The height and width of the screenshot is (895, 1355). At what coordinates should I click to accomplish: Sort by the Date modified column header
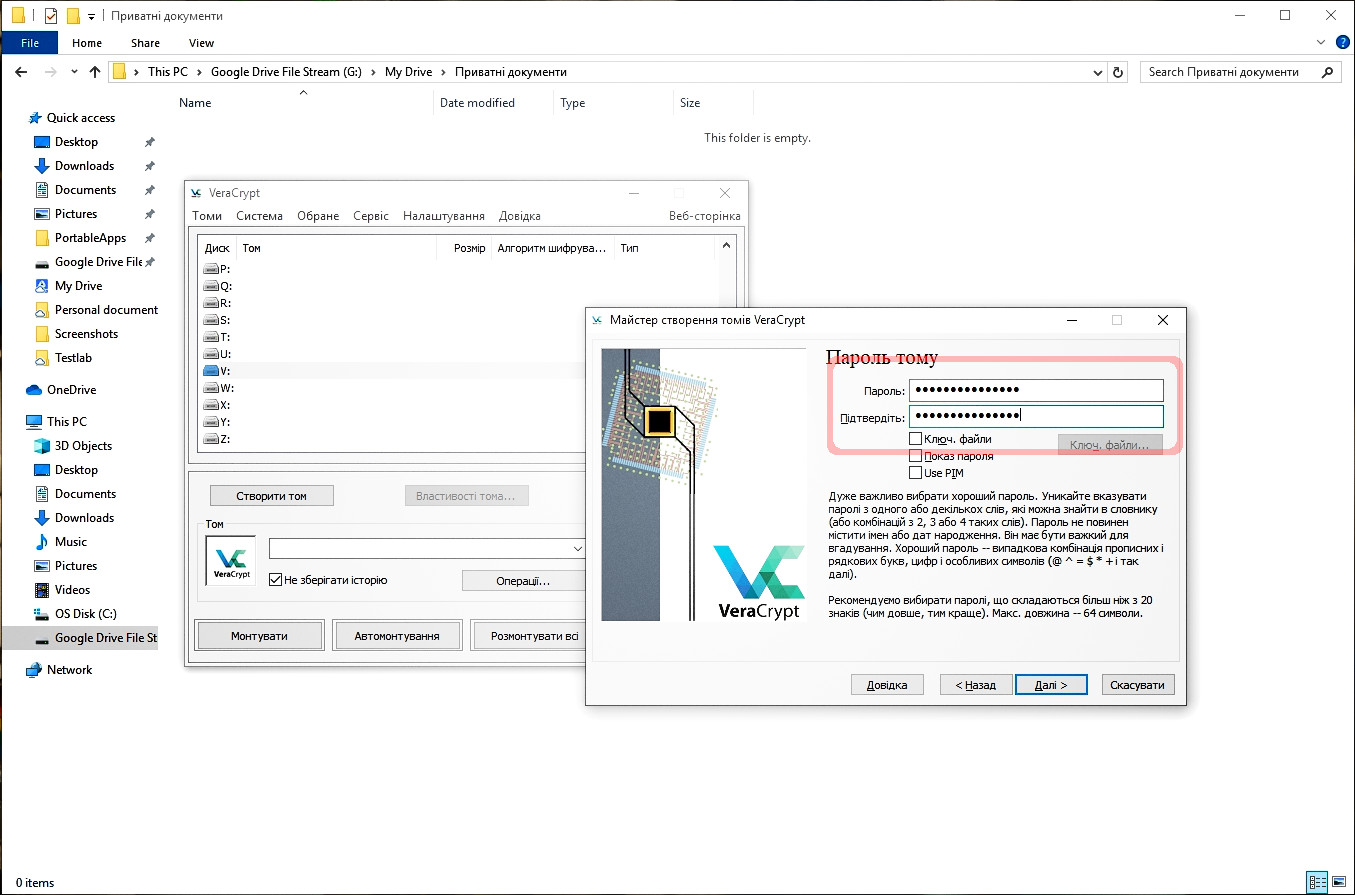pos(494,103)
